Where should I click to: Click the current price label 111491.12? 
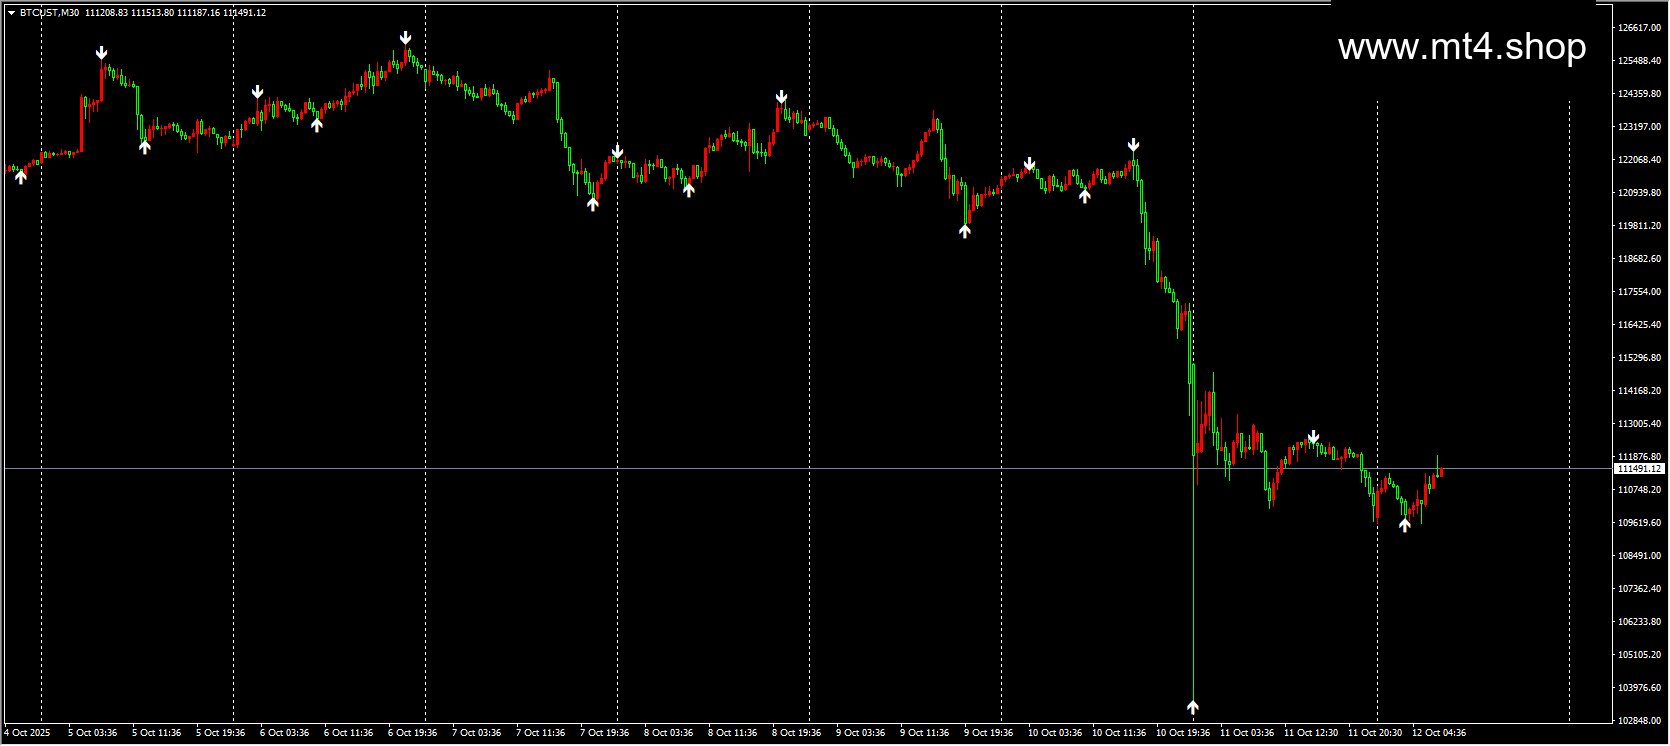pos(1640,468)
